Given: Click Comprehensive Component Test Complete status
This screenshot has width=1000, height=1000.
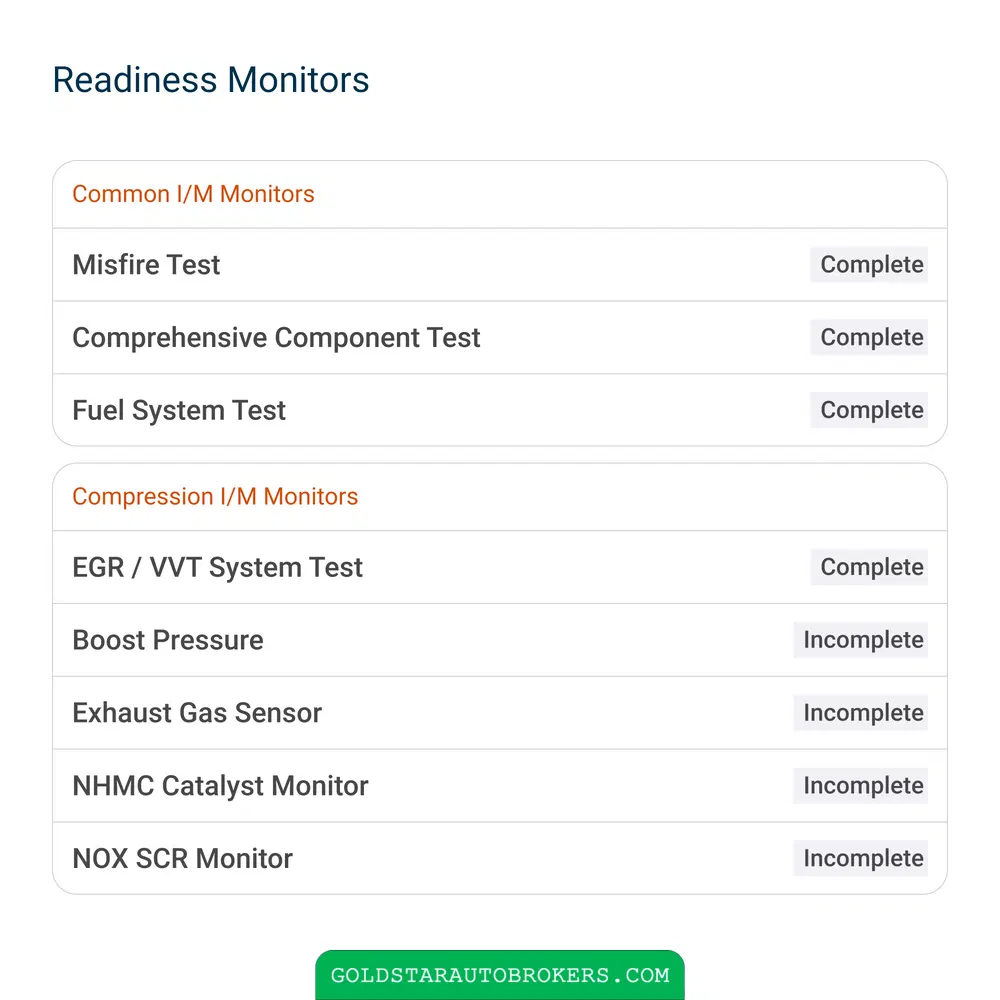Looking at the screenshot, I should tap(869, 337).
